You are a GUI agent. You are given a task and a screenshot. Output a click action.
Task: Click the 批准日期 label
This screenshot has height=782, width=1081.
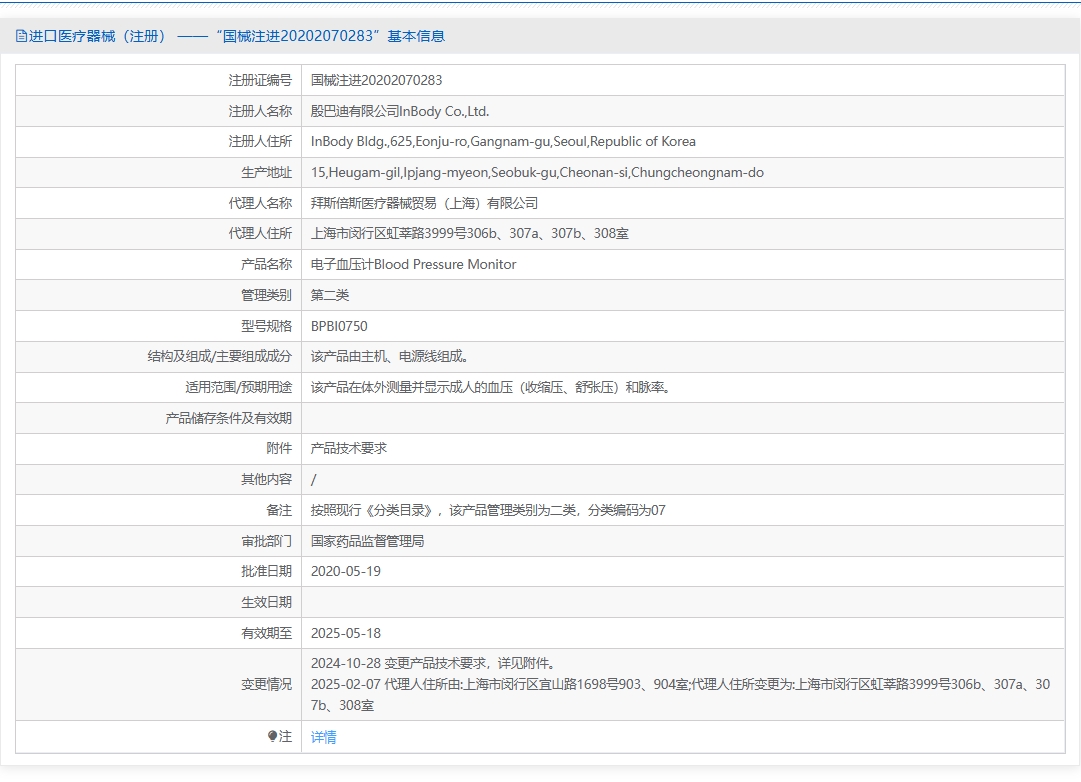click(266, 571)
